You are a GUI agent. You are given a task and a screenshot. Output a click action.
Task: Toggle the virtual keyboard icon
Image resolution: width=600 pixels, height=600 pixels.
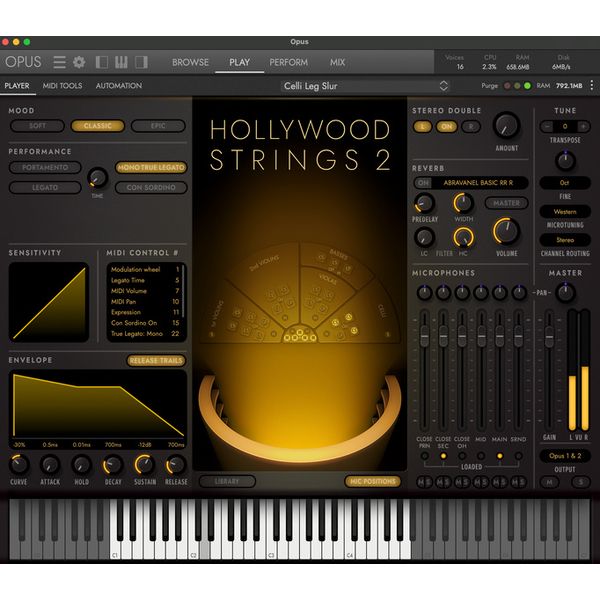[x=121, y=62]
